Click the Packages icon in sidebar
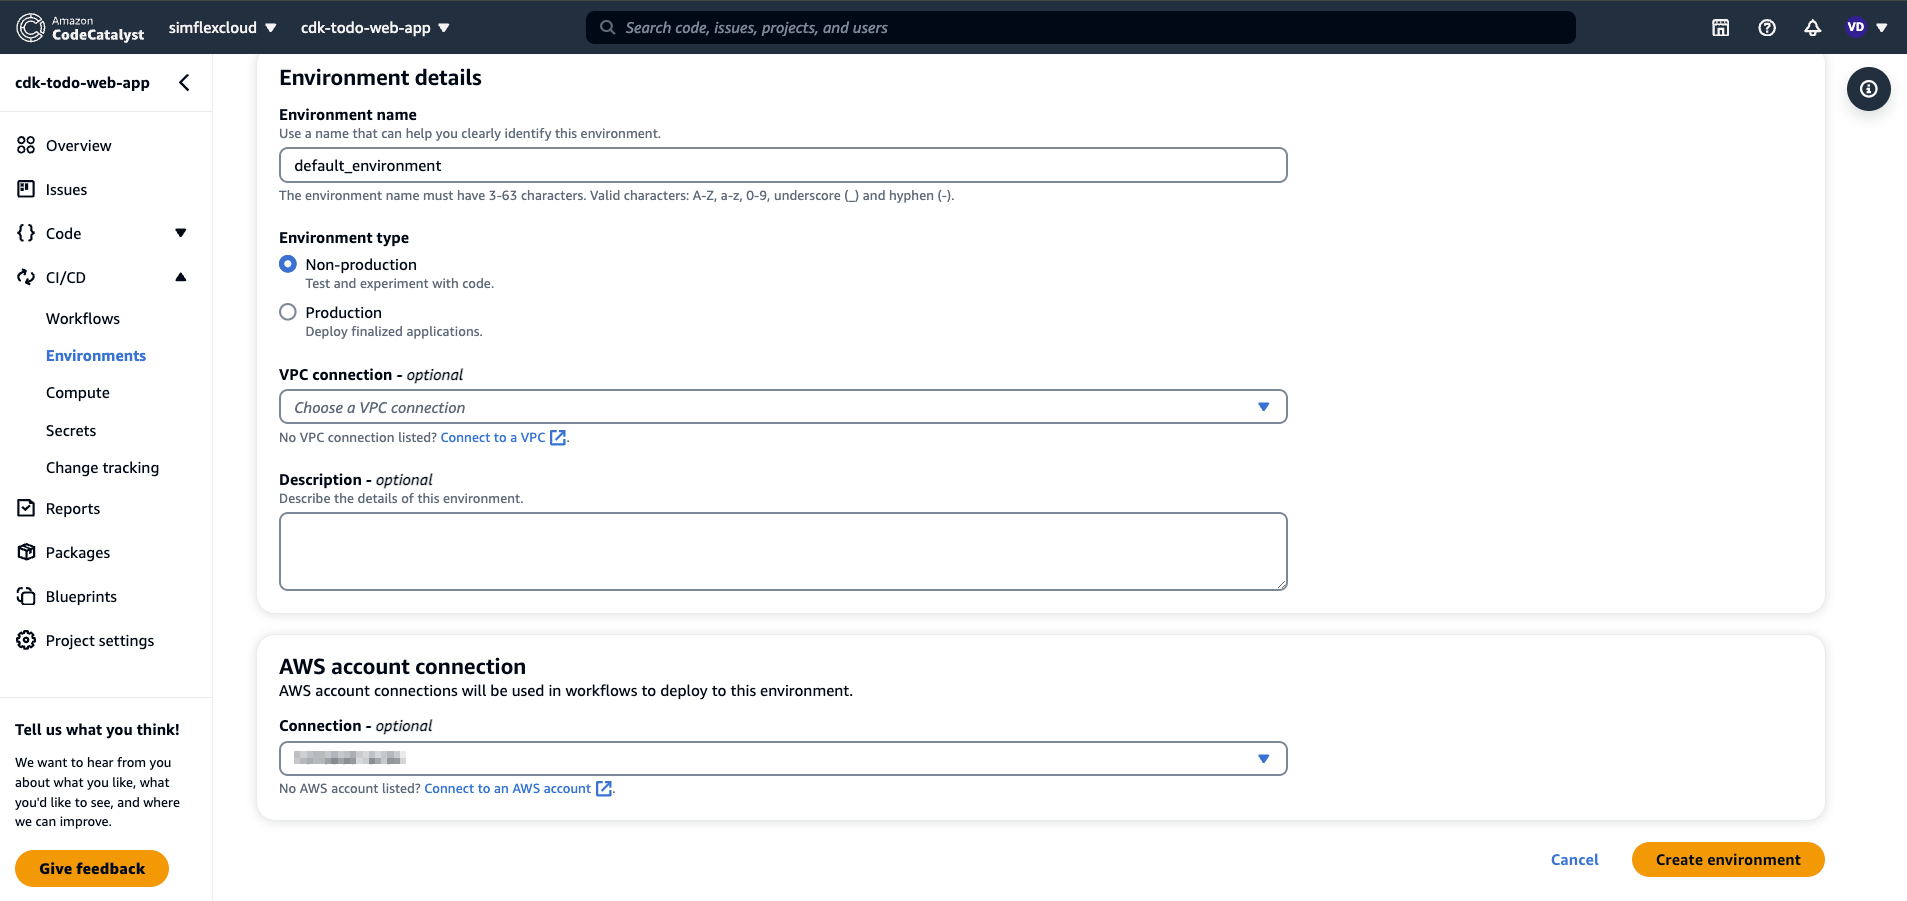The width and height of the screenshot is (1907, 901). click(26, 552)
